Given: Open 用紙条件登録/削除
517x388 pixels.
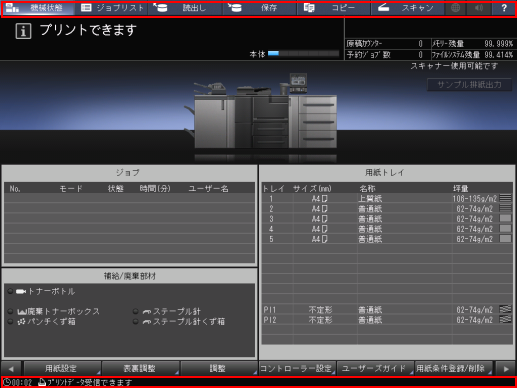Looking at the screenshot, I should (453, 368).
